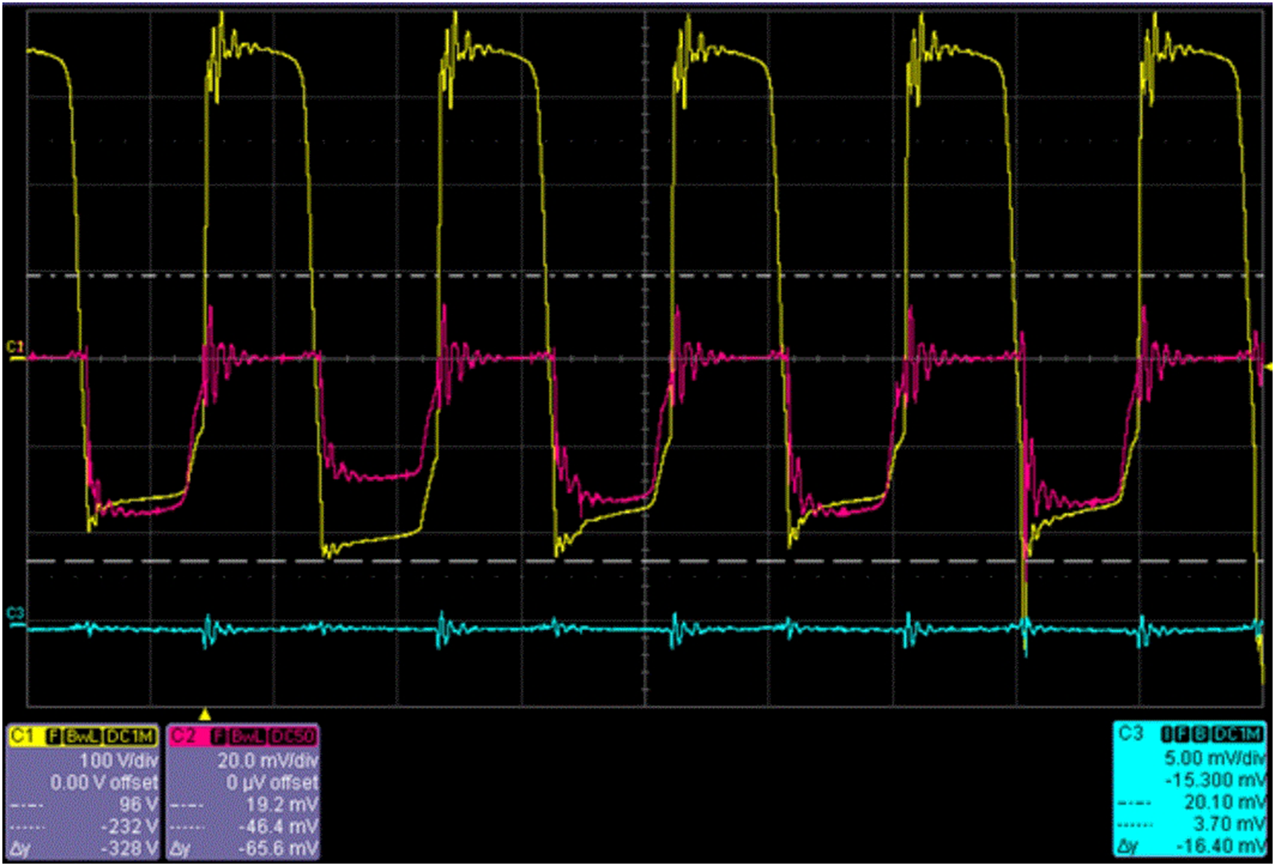Click the C2 channel label in pink descriptor
The width and height of the screenshot is (1275, 866).
click(182, 737)
